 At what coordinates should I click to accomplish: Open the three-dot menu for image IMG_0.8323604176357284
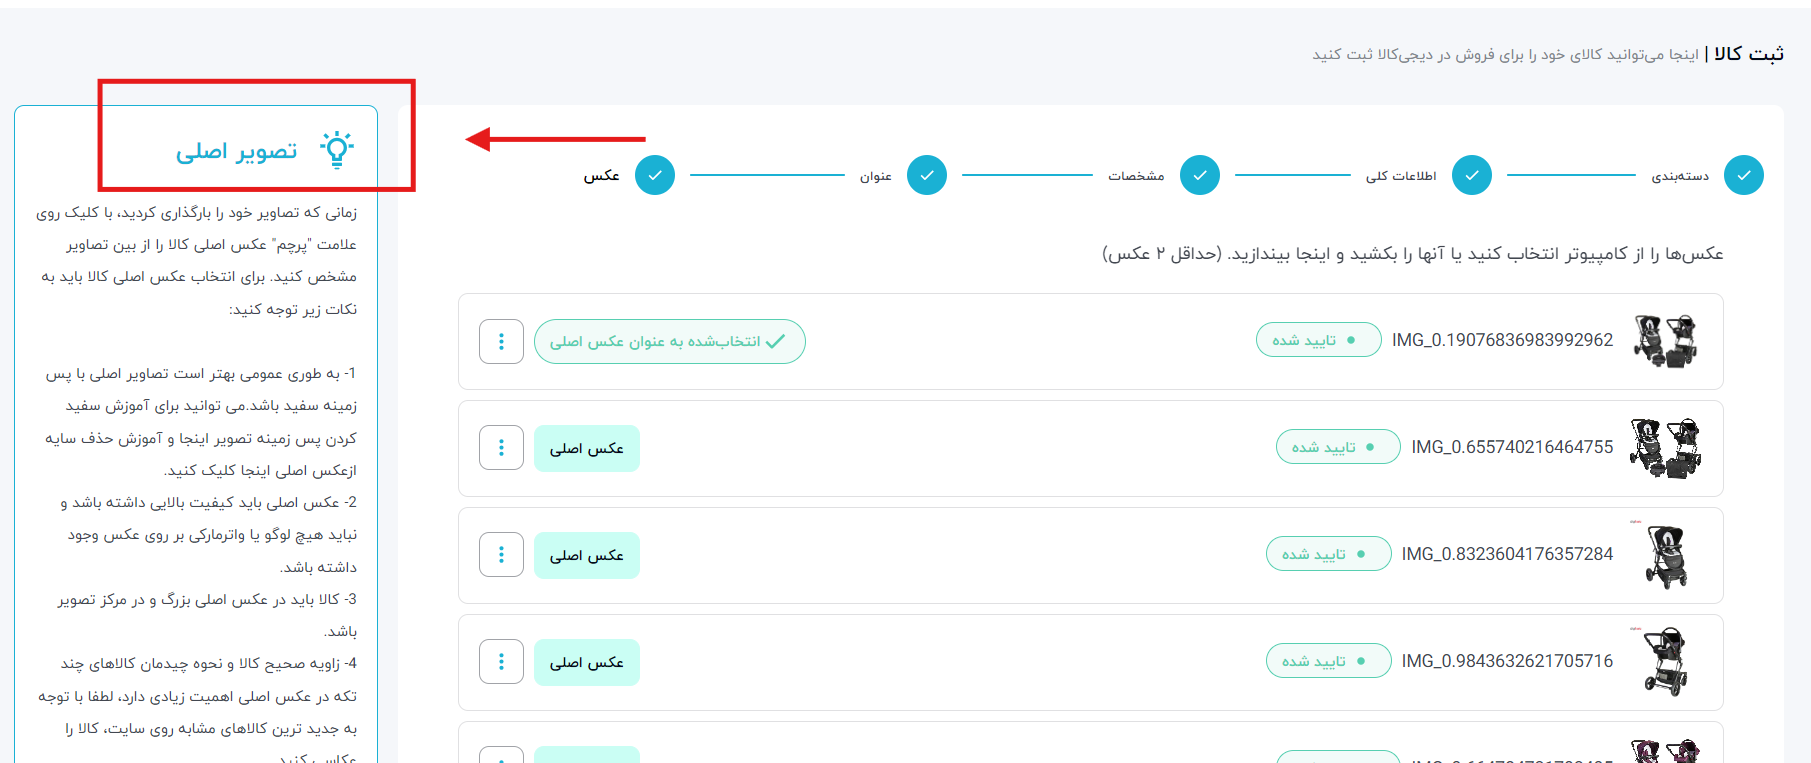501,555
